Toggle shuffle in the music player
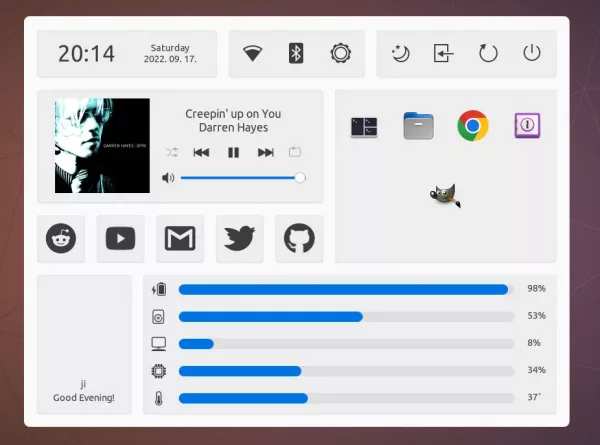Screen dimensions: 600x445 pos(172,152)
